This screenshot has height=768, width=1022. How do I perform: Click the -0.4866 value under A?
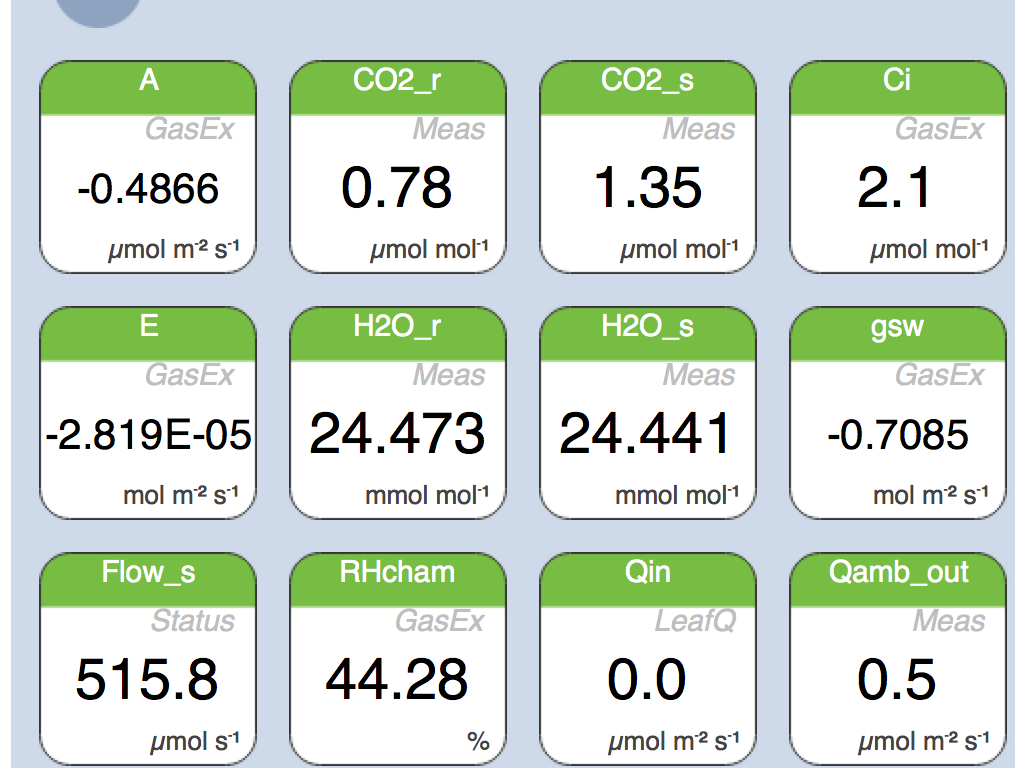(x=148, y=188)
